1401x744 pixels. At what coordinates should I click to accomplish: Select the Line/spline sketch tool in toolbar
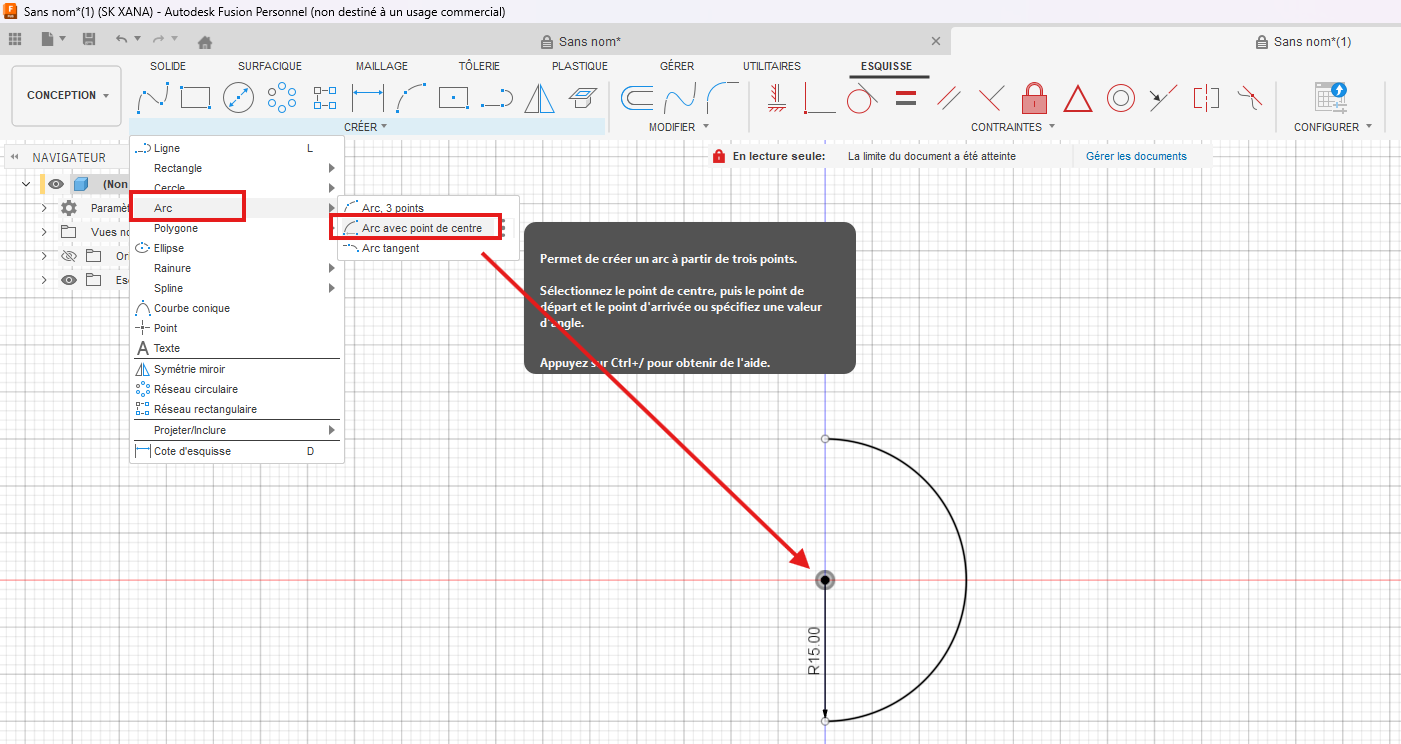click(x=152, y=98)
